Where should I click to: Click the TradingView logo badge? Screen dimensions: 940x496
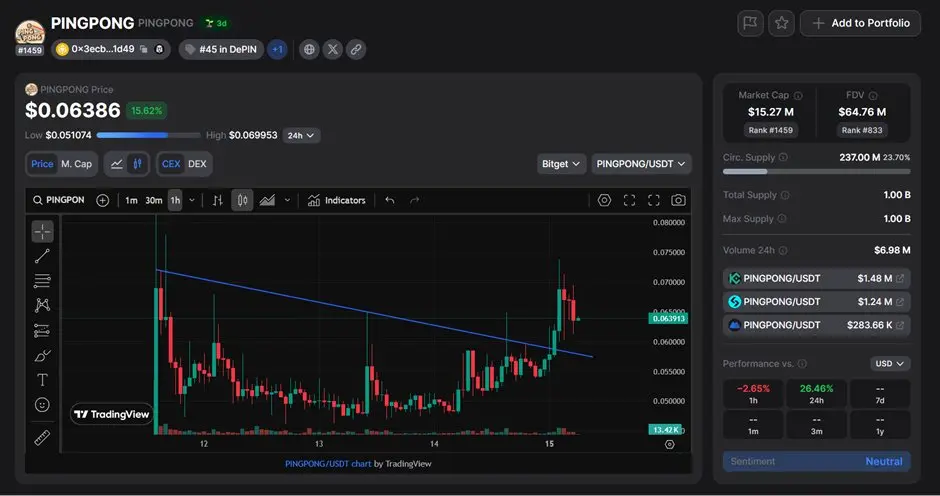pos(112,414)
